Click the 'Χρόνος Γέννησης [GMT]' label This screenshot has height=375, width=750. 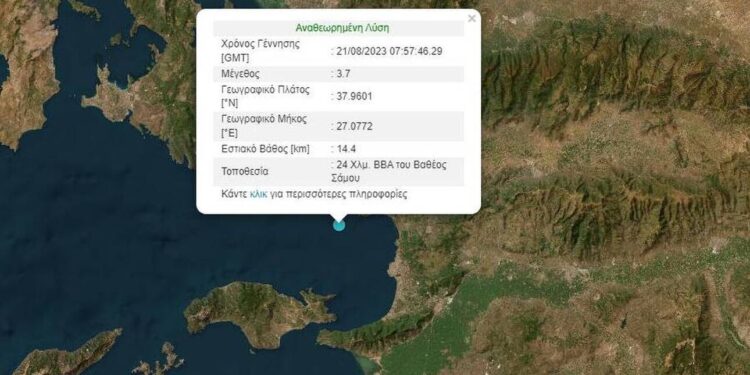pyautogui.click(x=261, y=51)
